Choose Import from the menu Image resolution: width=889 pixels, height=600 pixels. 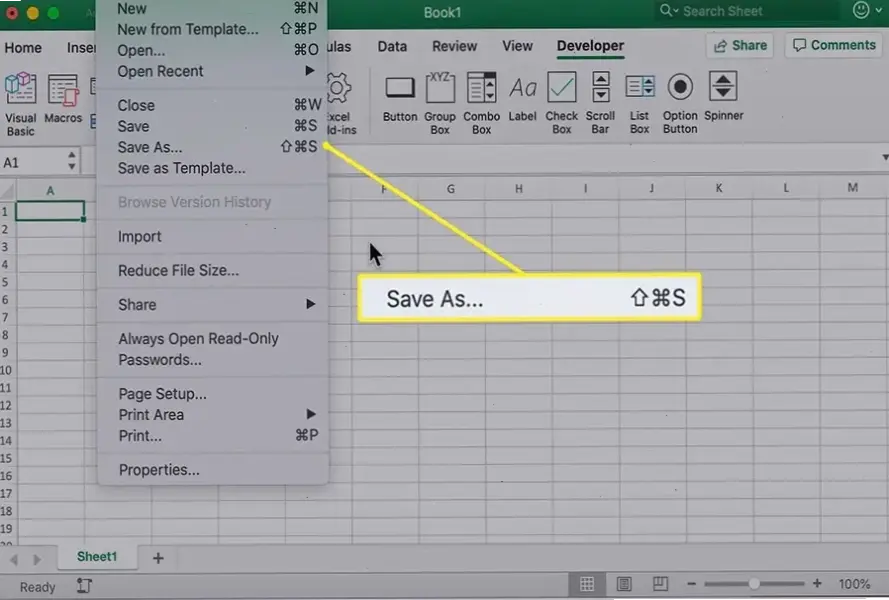click(x=212, y=236)
